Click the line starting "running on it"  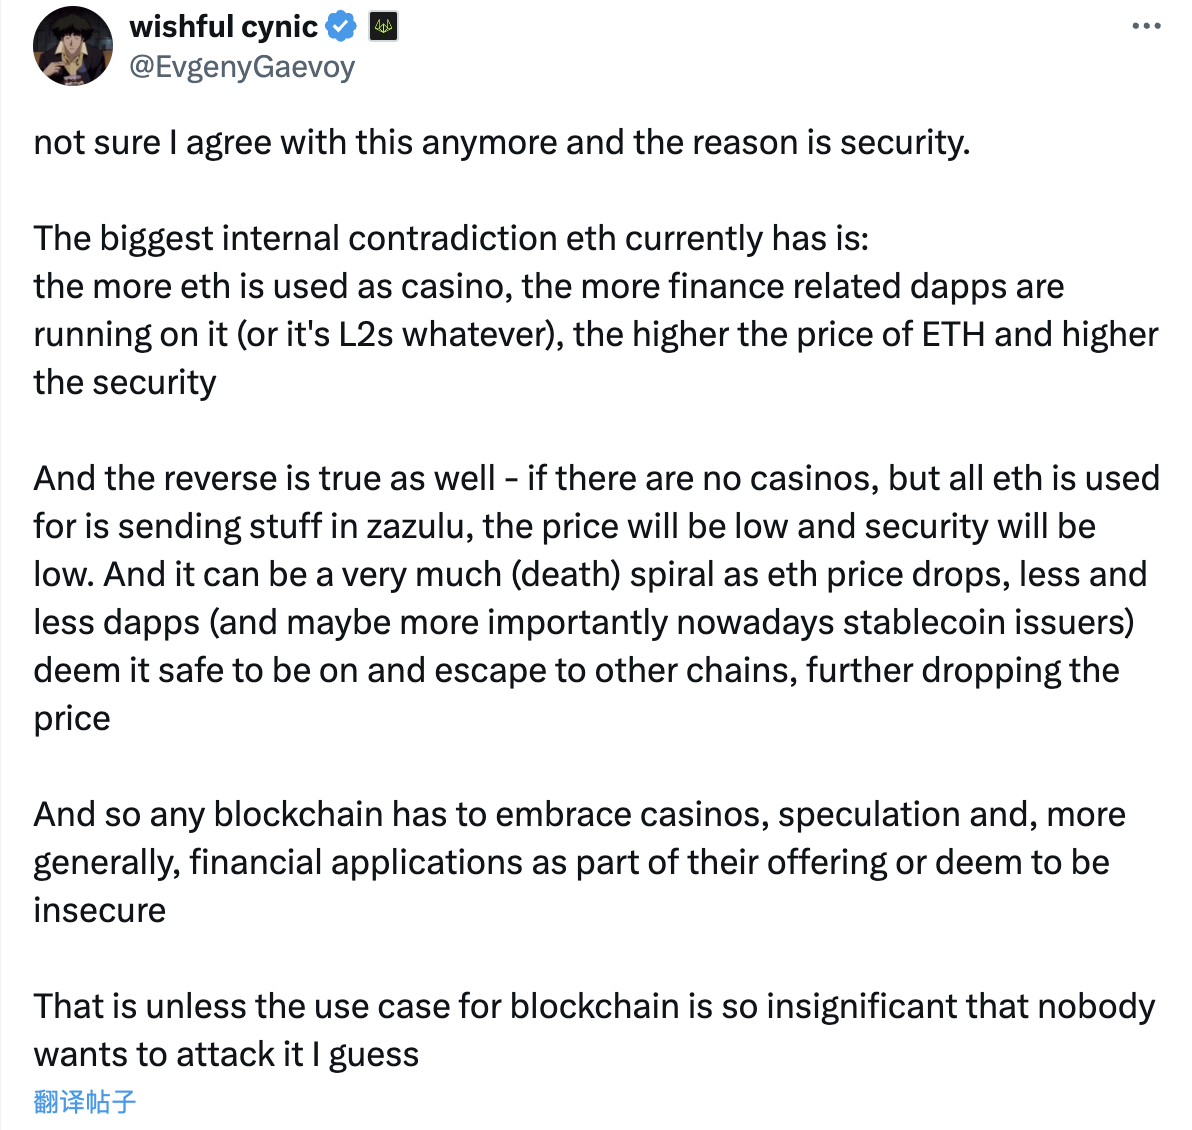click(x=595, y=334)
